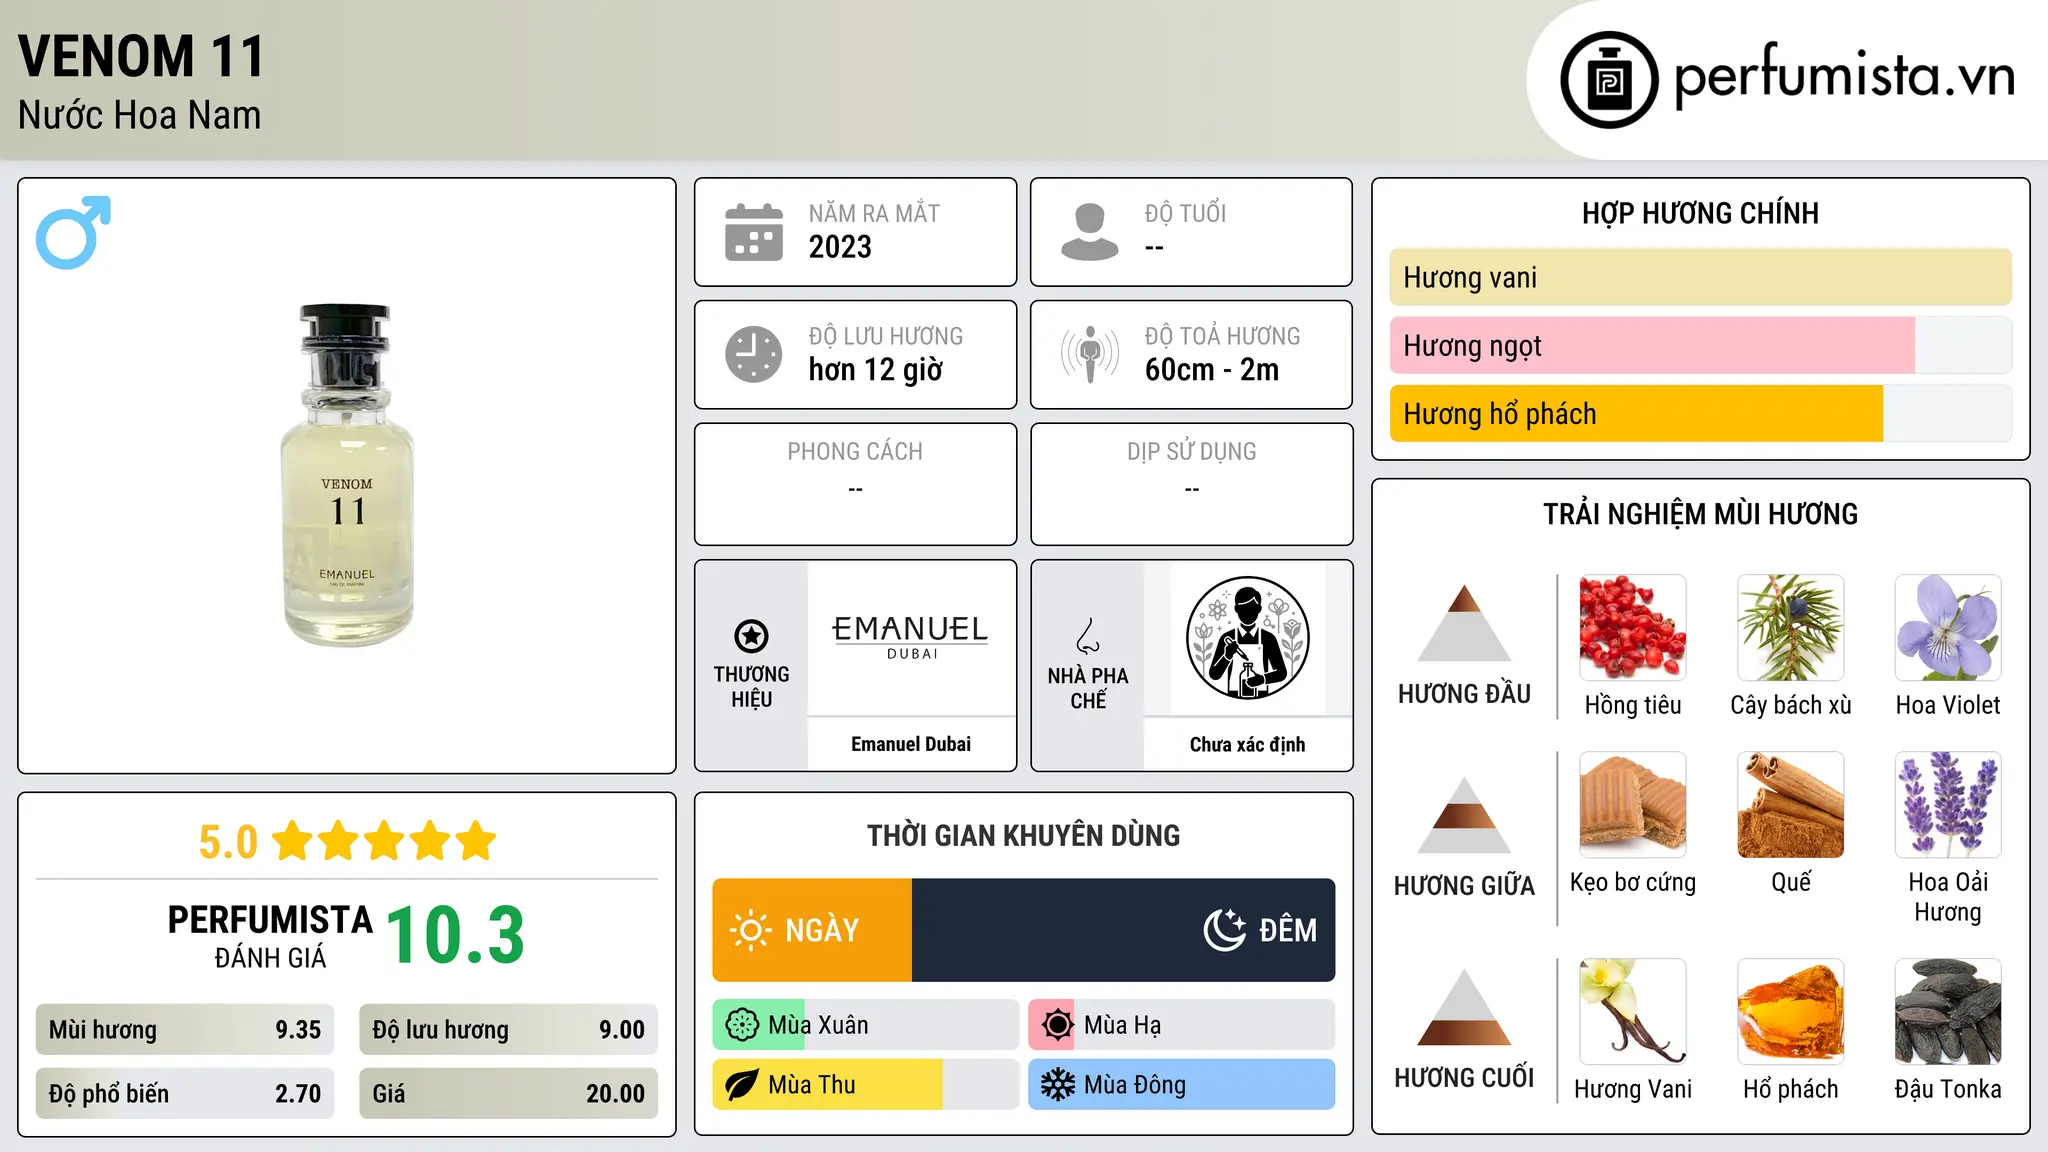
Task: Click the Hương hổ phách accord bar
Action: (1701, 413)
